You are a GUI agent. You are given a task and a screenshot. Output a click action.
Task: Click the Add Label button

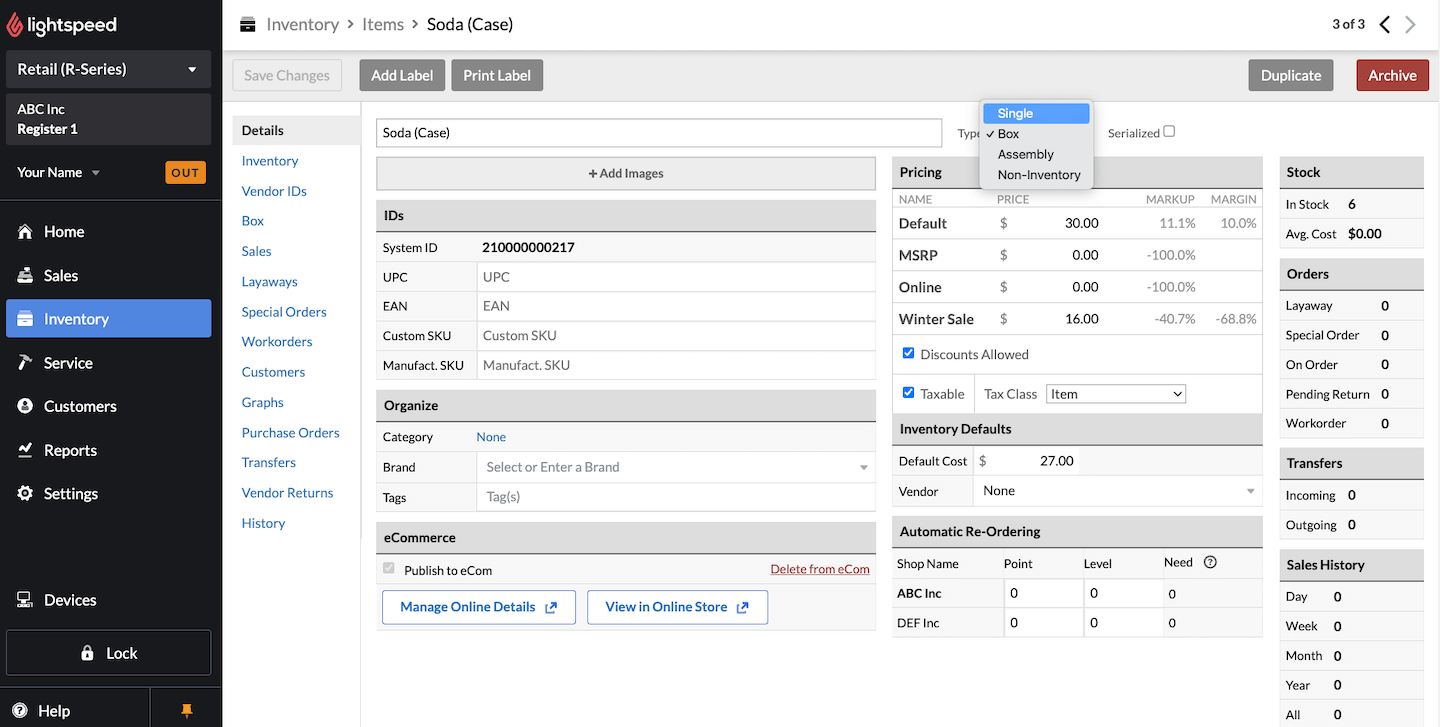(402, 75)
